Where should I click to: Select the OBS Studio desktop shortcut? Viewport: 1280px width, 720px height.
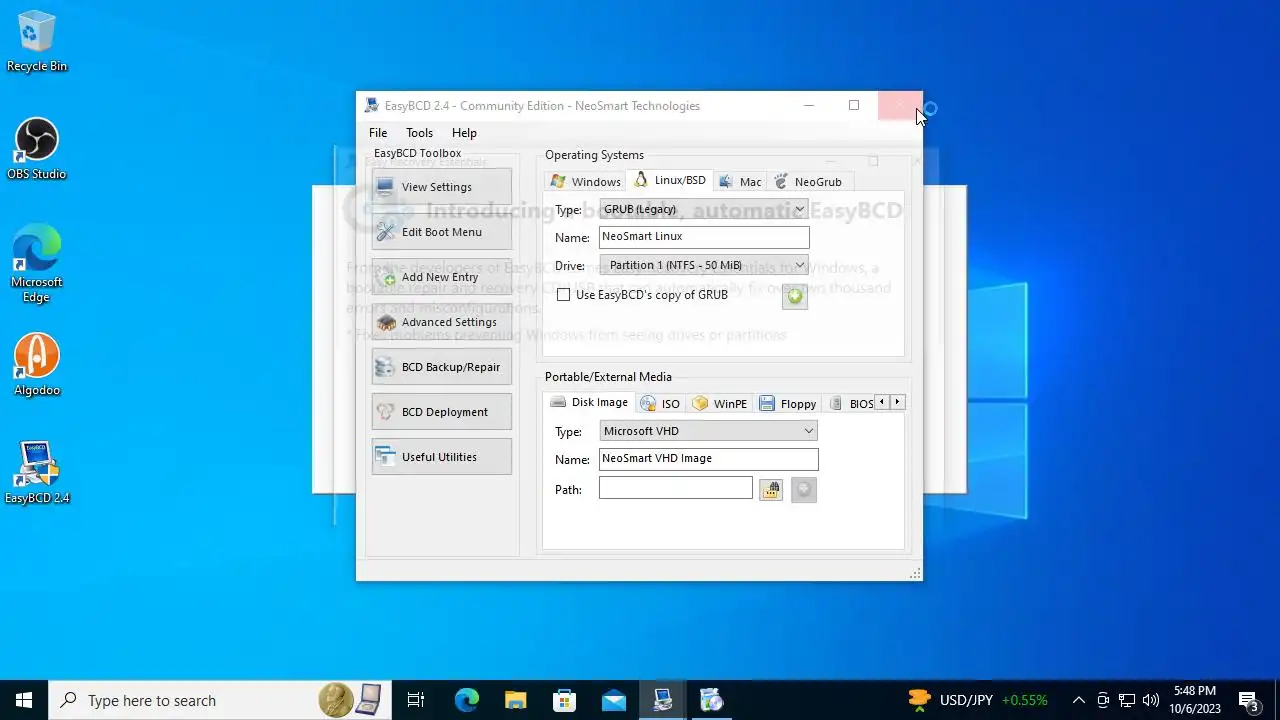[37, 149]
